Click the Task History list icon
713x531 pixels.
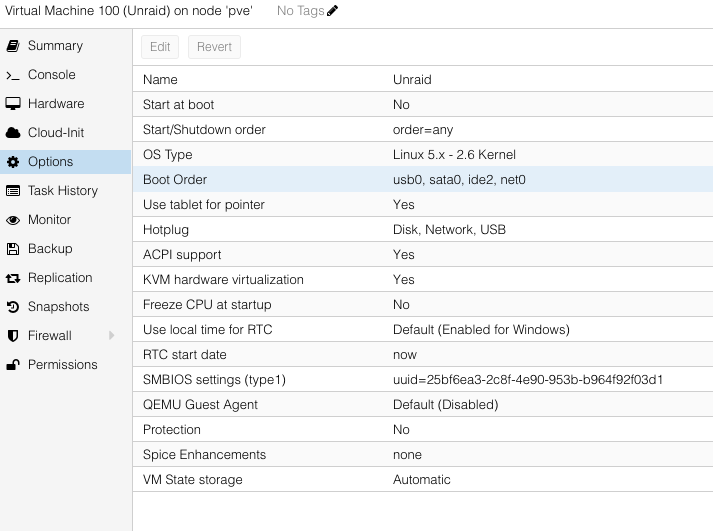click(x=13, y=191)
